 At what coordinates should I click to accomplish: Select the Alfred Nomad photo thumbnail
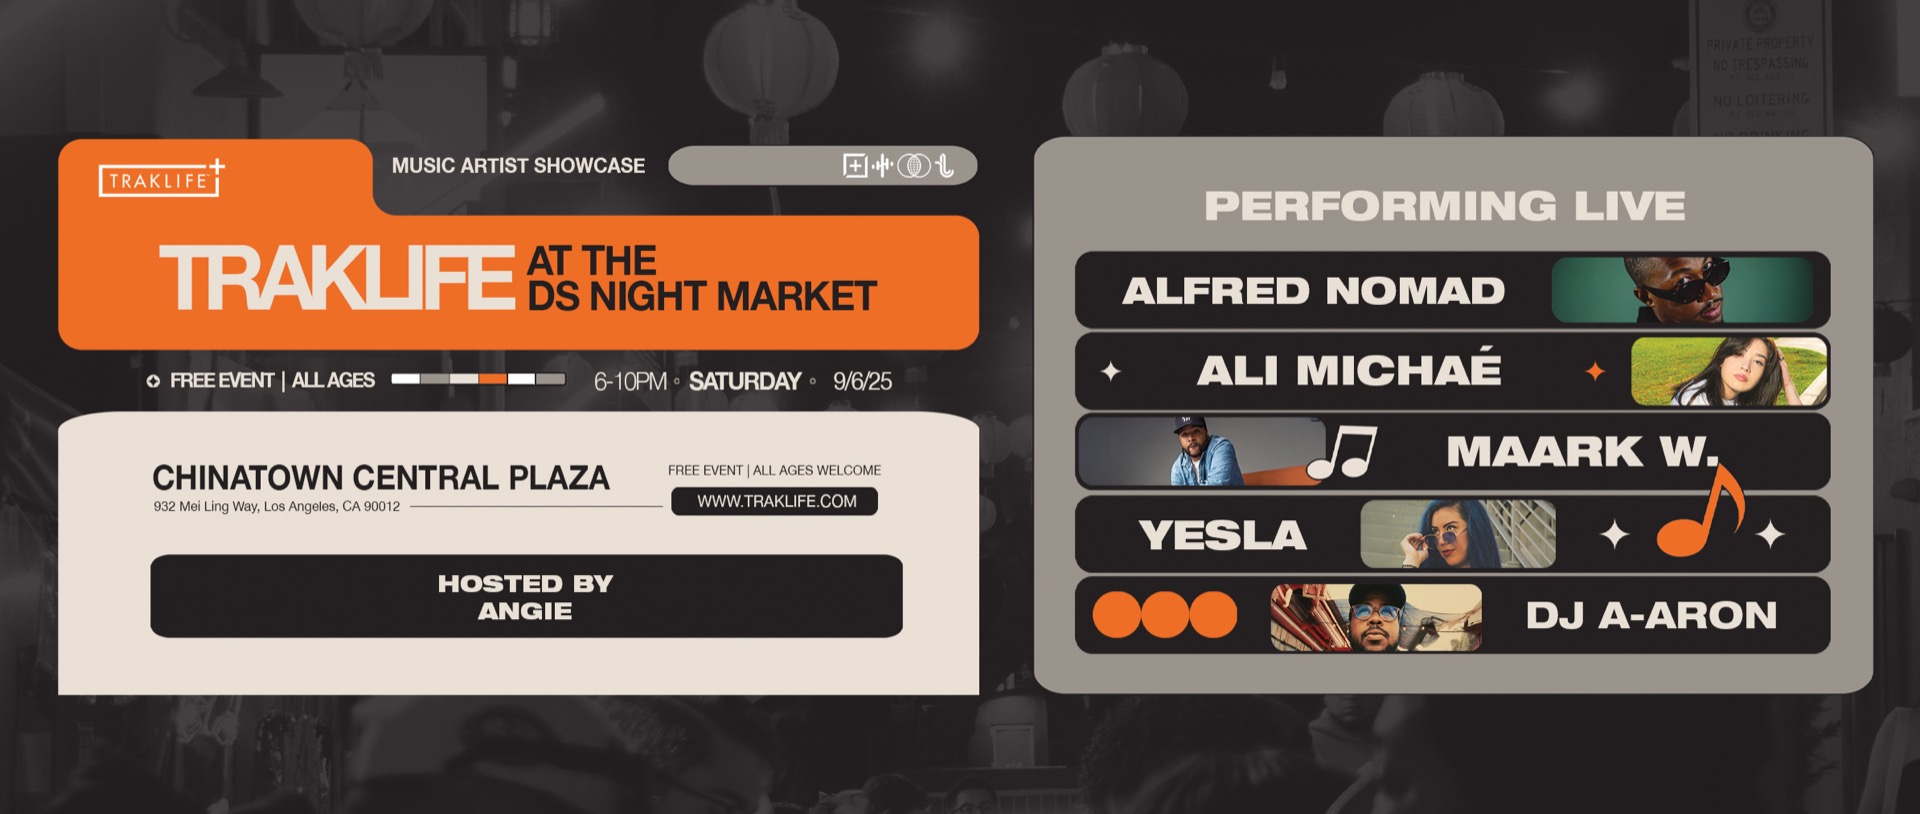pos(1683,290)
